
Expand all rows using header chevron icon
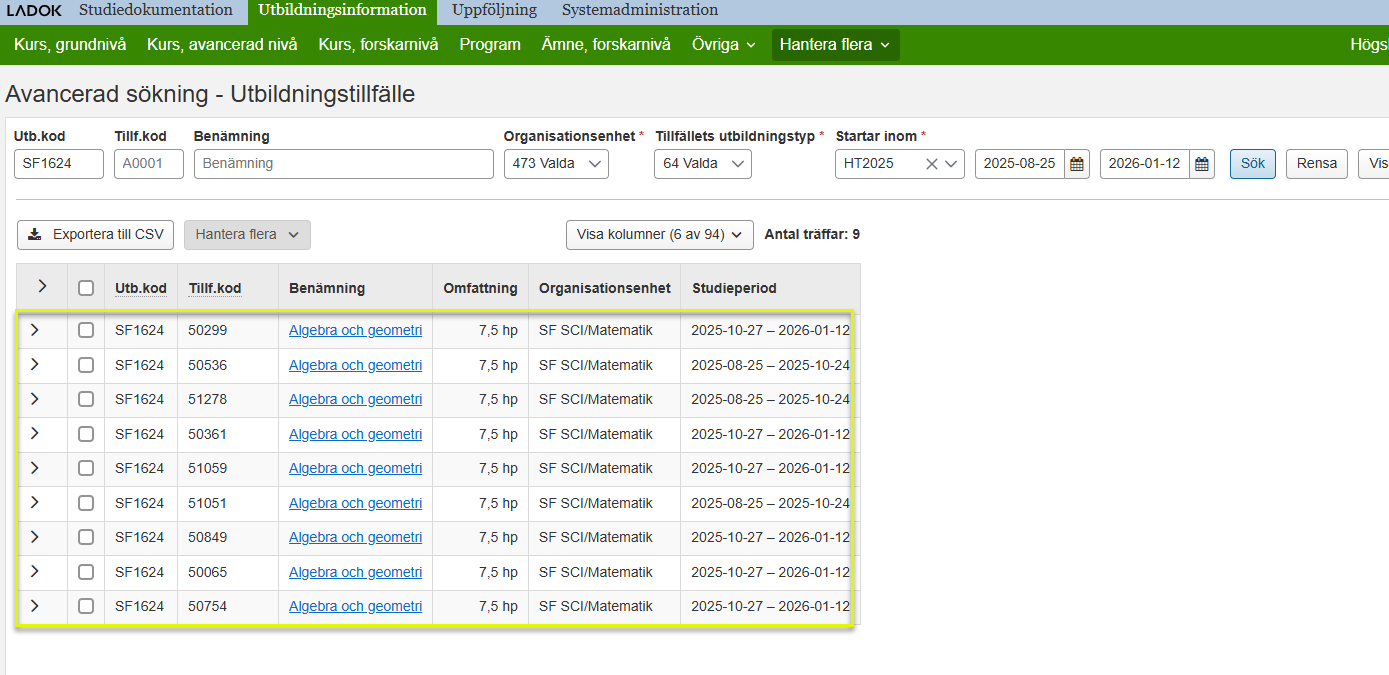click(42, 287)
